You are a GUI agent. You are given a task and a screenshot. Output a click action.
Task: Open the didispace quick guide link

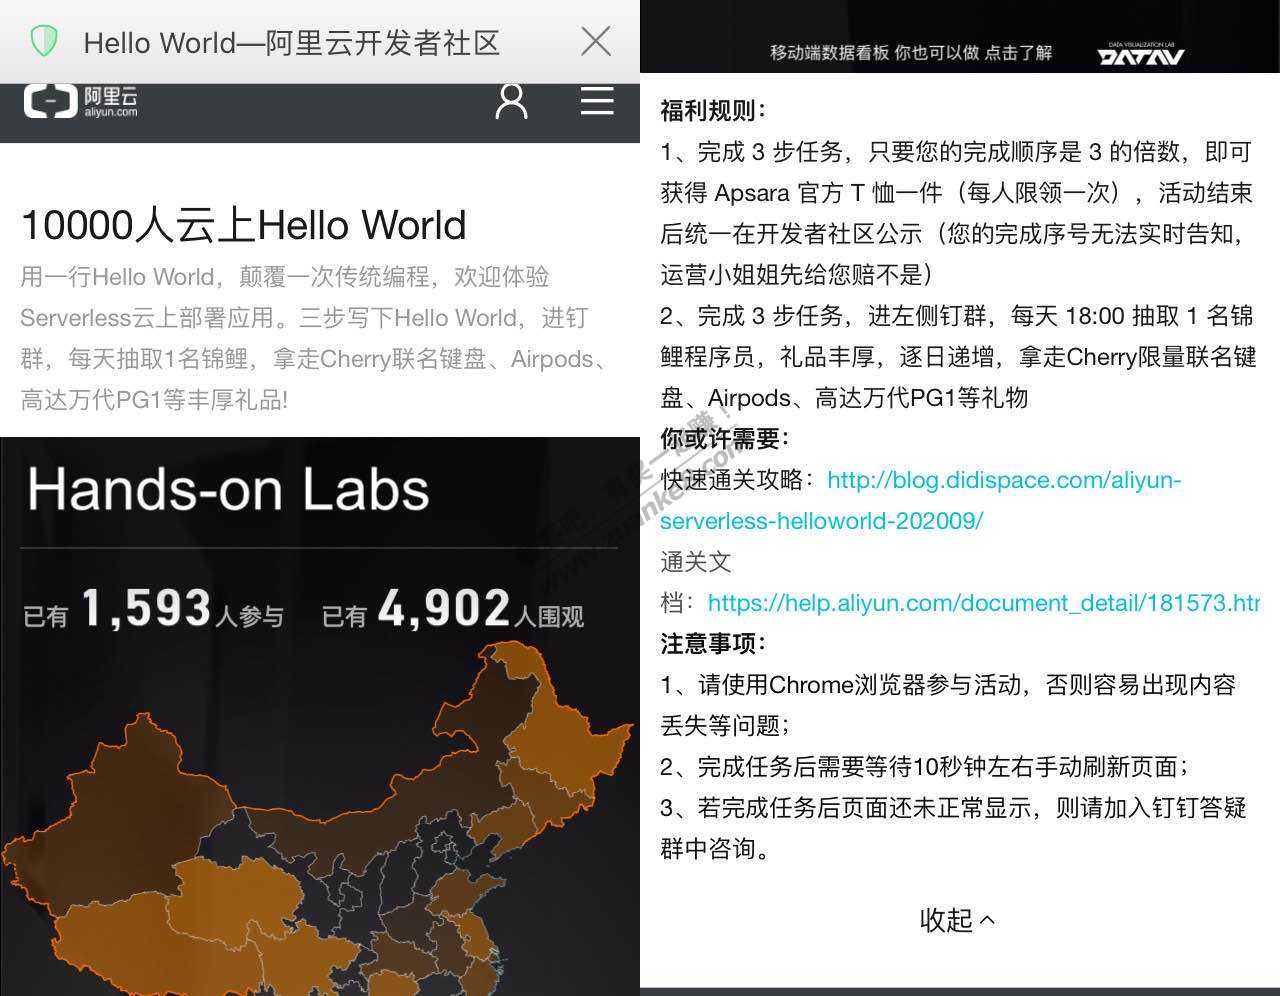(x=920, y=500)
